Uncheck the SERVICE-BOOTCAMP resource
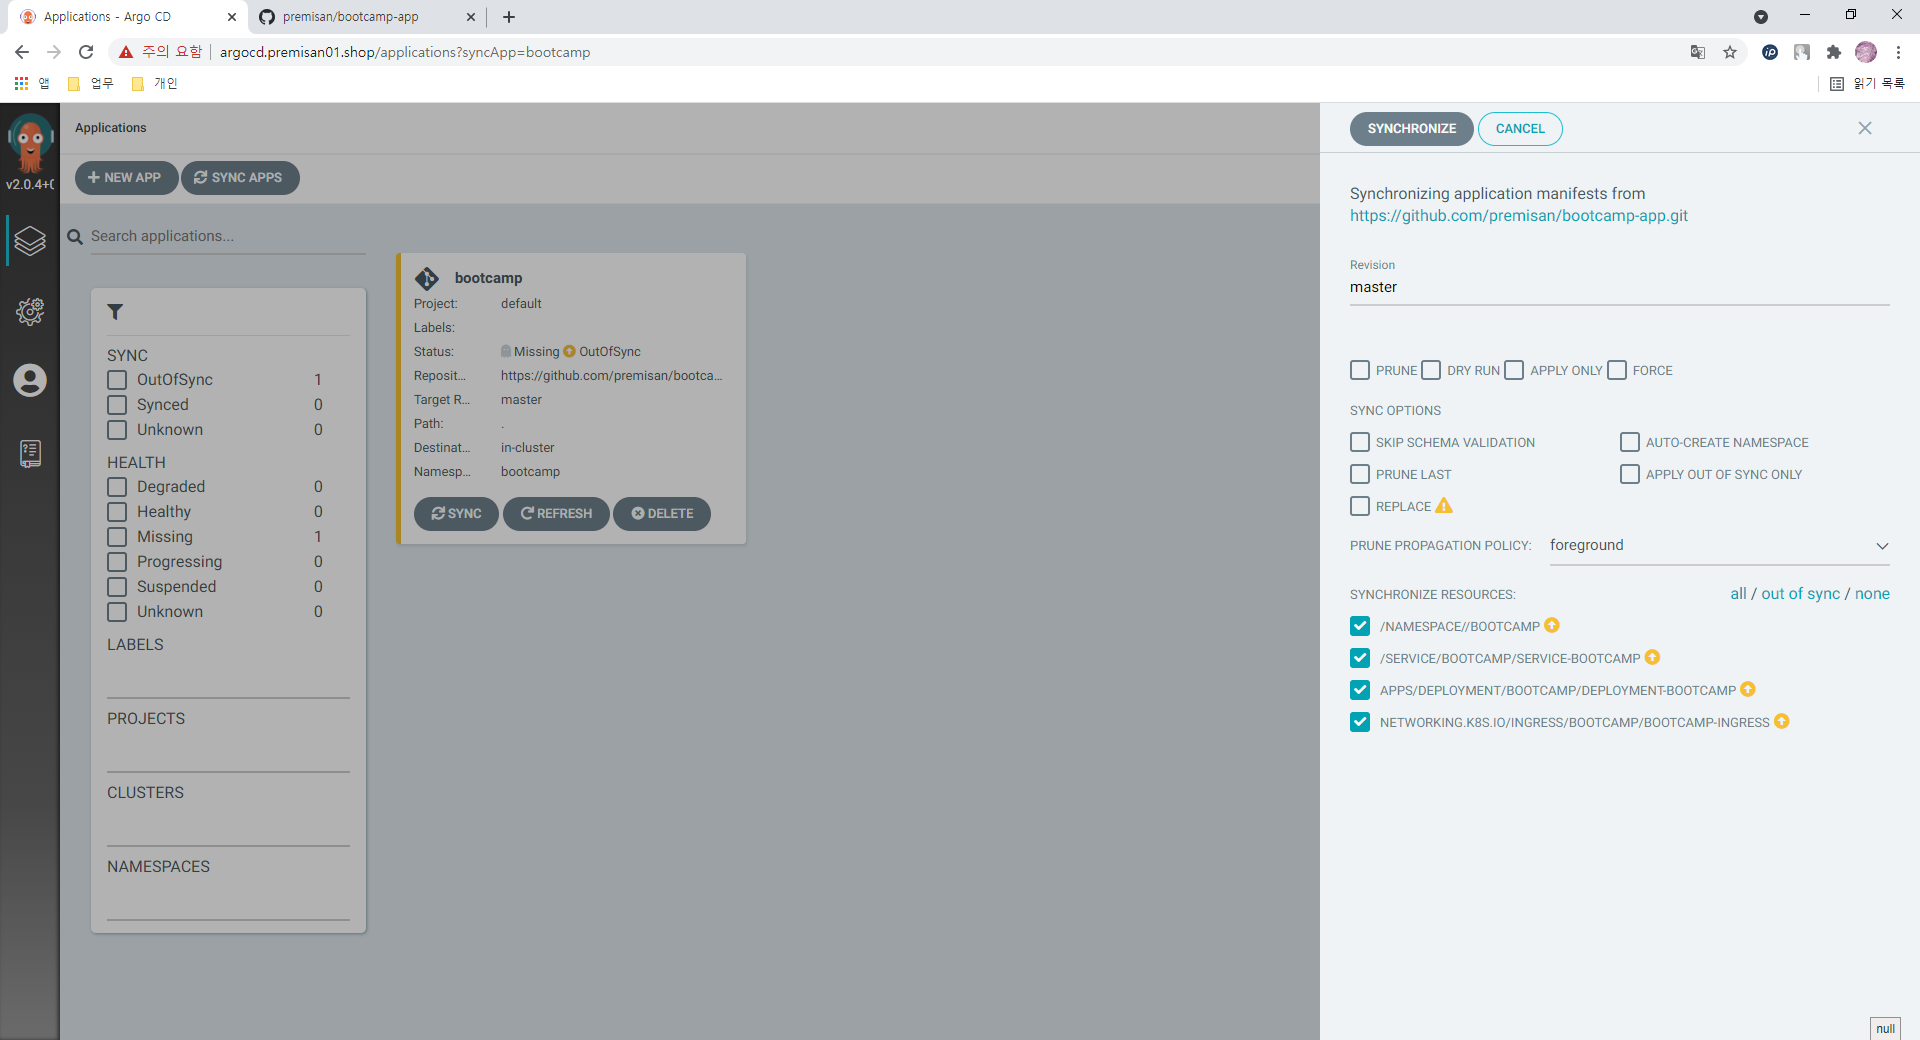Image resolution: width=1920 pixels, height=1040 pixels. pos(1360,658)
